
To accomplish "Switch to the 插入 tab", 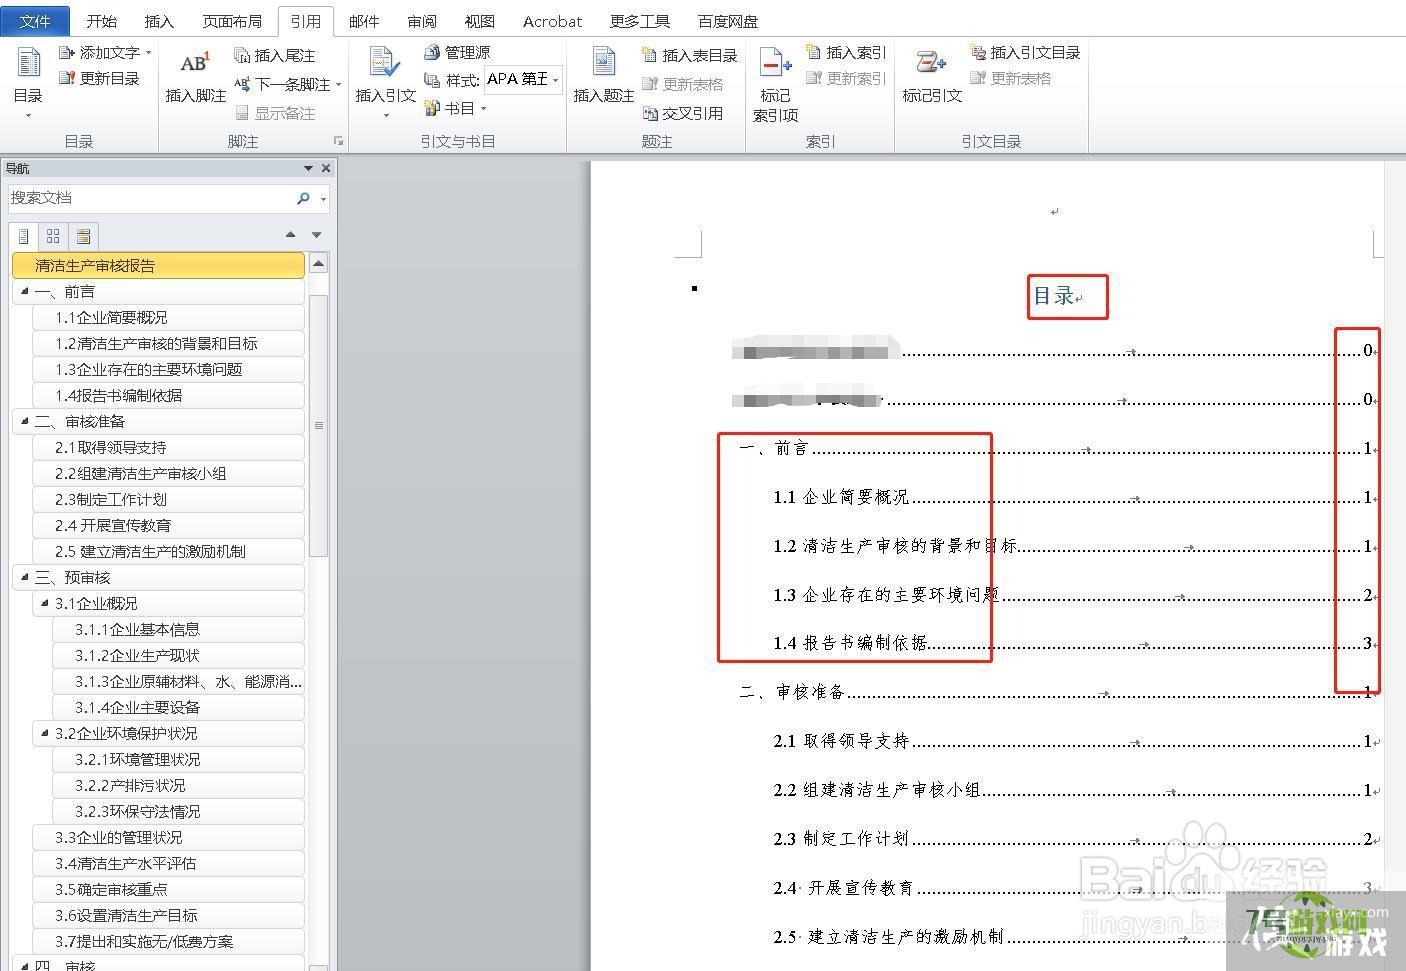I will coord(159,20).
